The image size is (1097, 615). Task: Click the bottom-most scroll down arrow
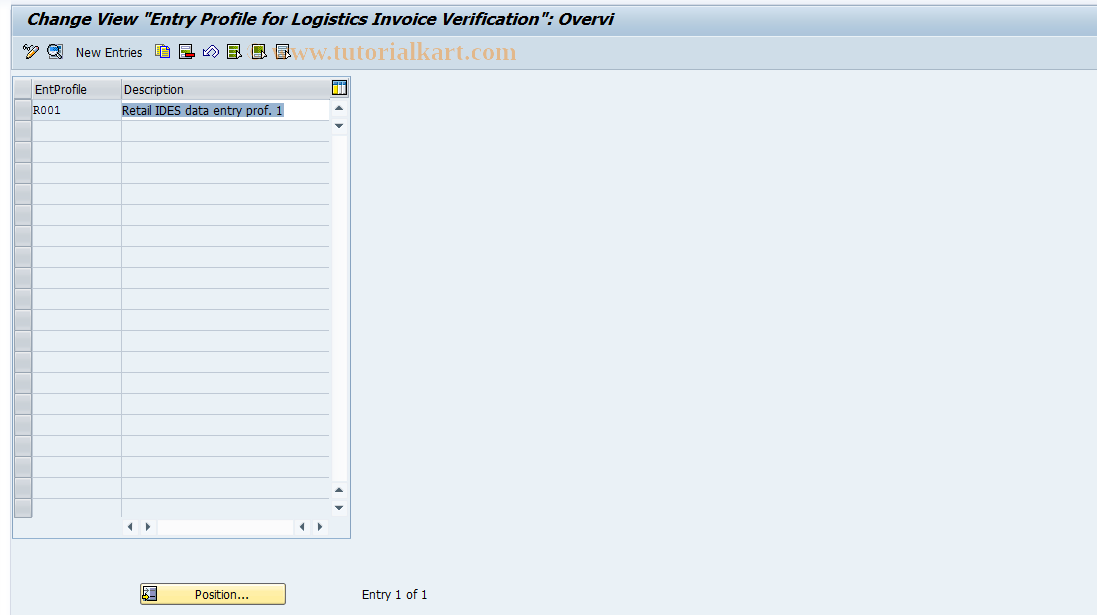click(339, 508)
